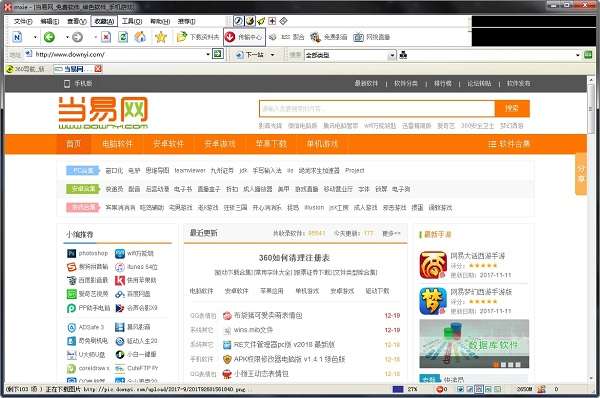Screen dimensions: 600x398
Task: Stop loading with the red X icon
Action: tap(106, 37)
